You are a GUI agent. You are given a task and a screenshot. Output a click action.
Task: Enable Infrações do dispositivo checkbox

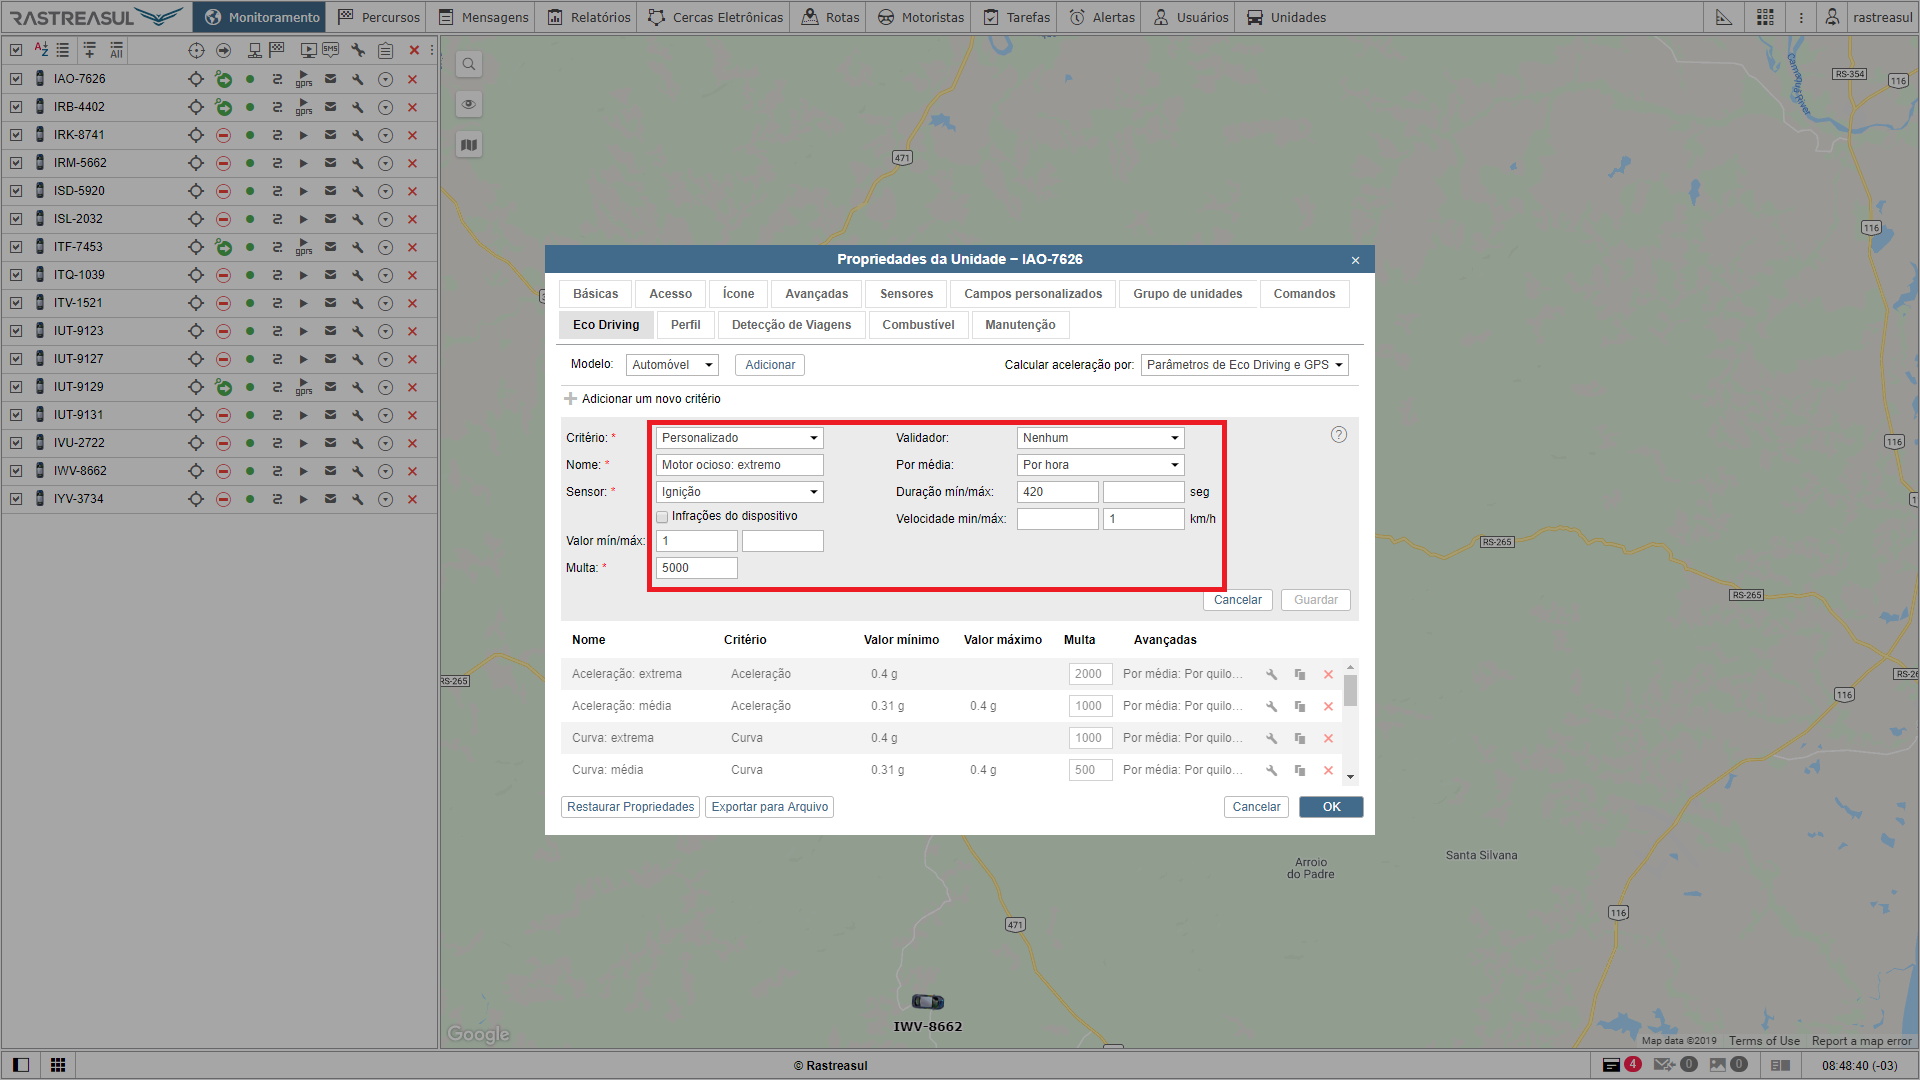coord(662,517)
